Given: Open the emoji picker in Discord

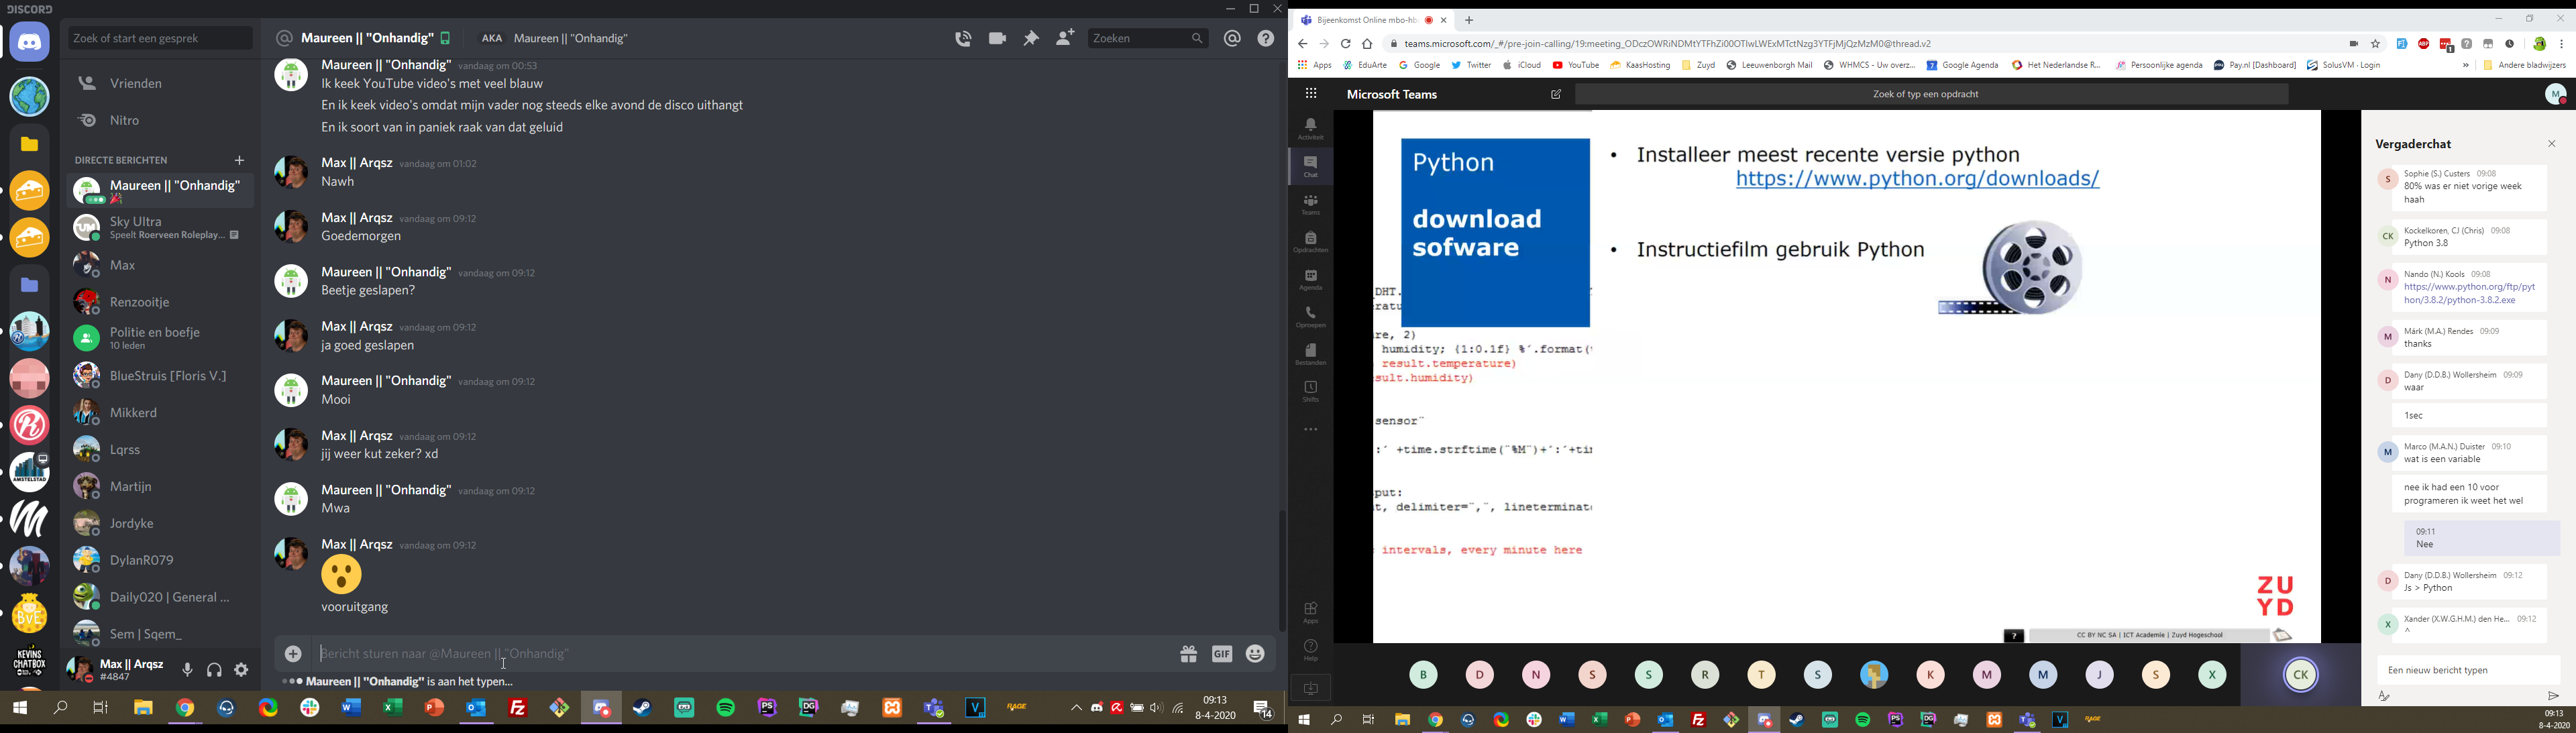Looking at the screenshot, I should click(x=1256, y=654).
